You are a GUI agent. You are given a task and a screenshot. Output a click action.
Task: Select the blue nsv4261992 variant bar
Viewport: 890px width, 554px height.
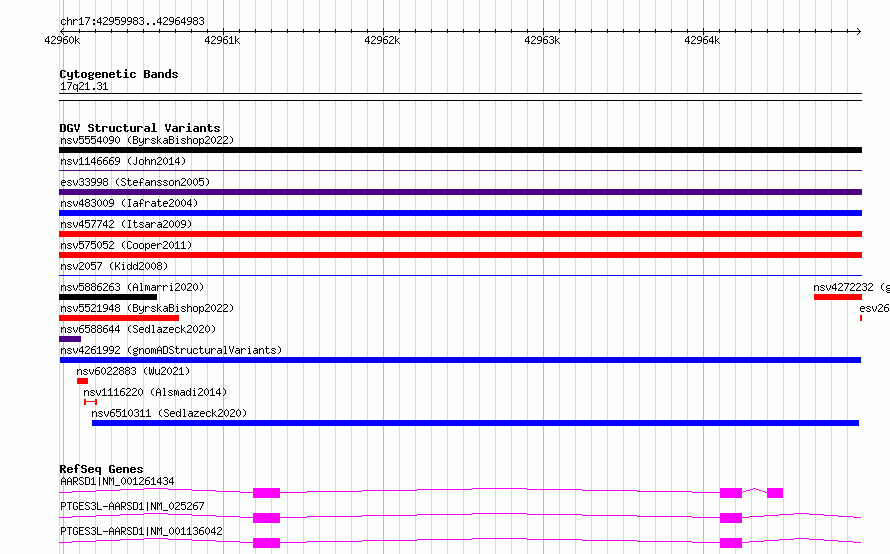(x=460, y=360)
